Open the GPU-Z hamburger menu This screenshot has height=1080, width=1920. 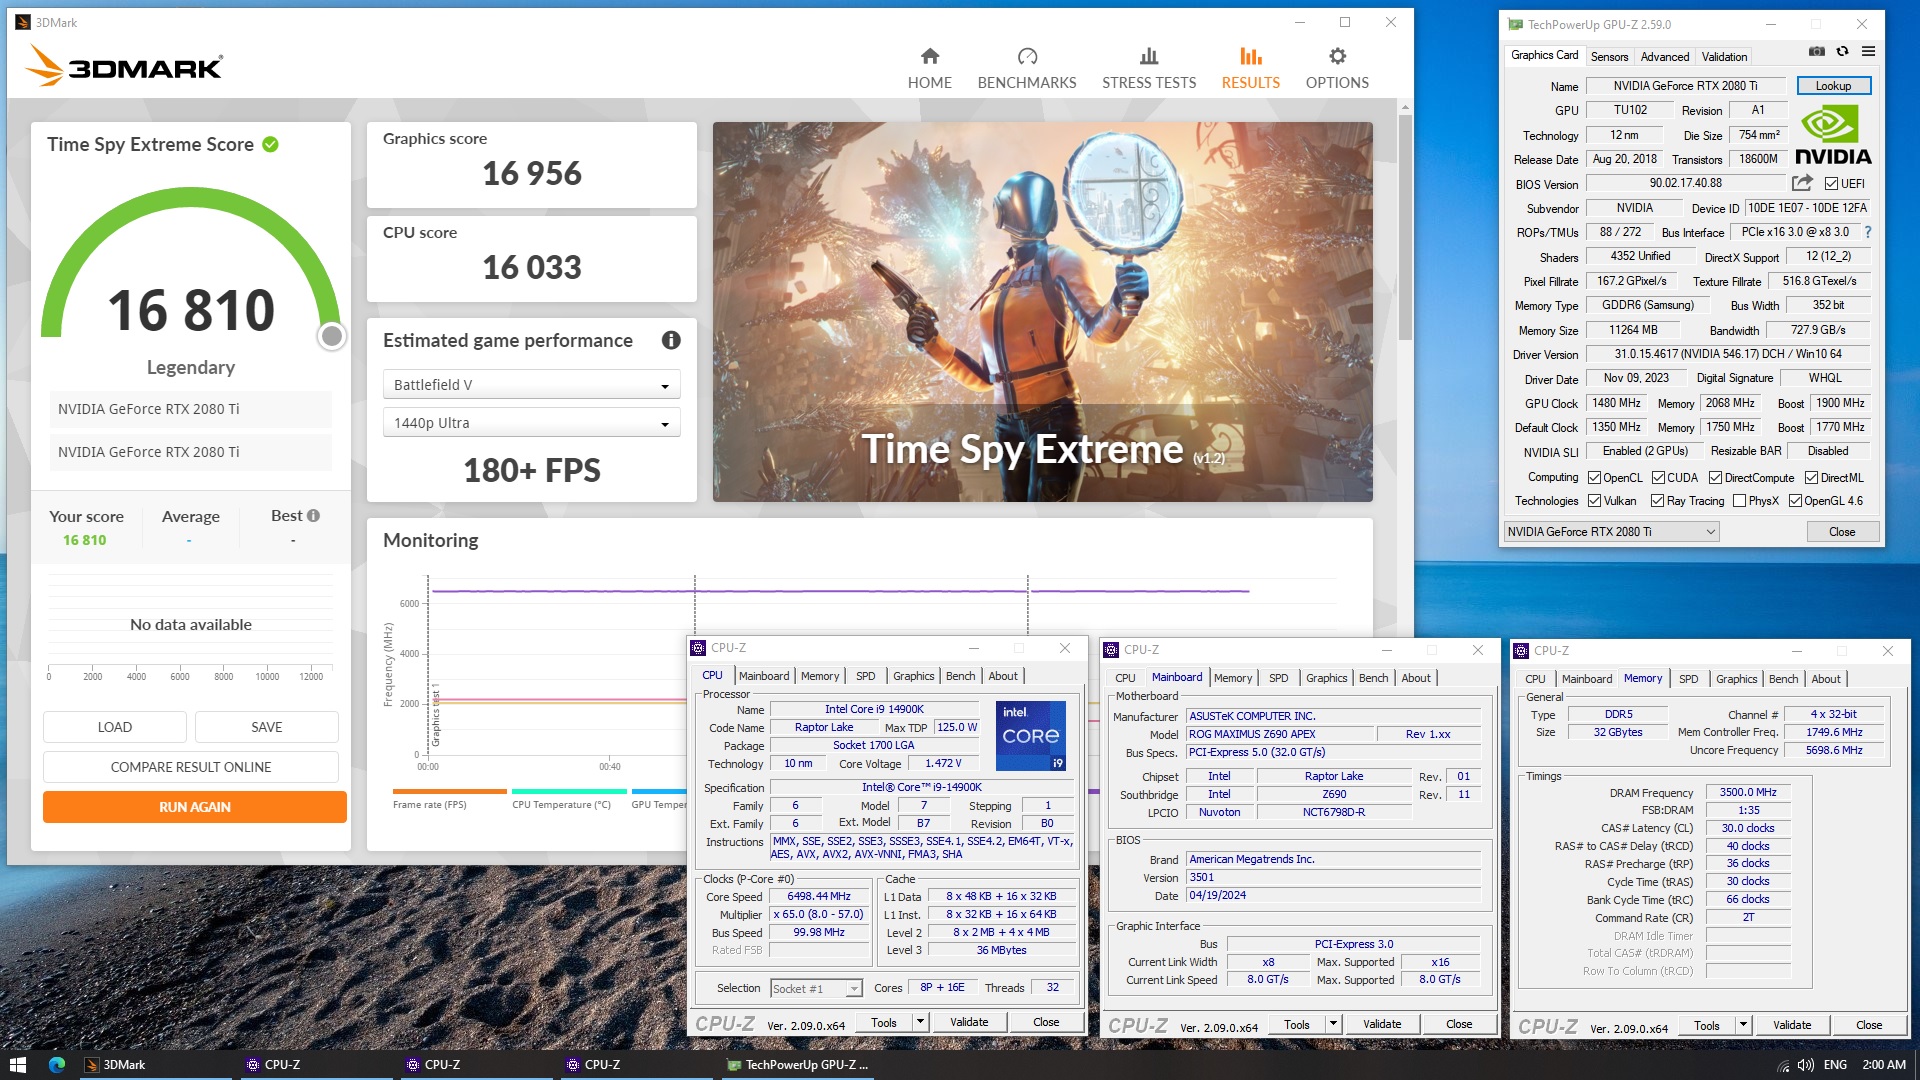coord(1868,51)
